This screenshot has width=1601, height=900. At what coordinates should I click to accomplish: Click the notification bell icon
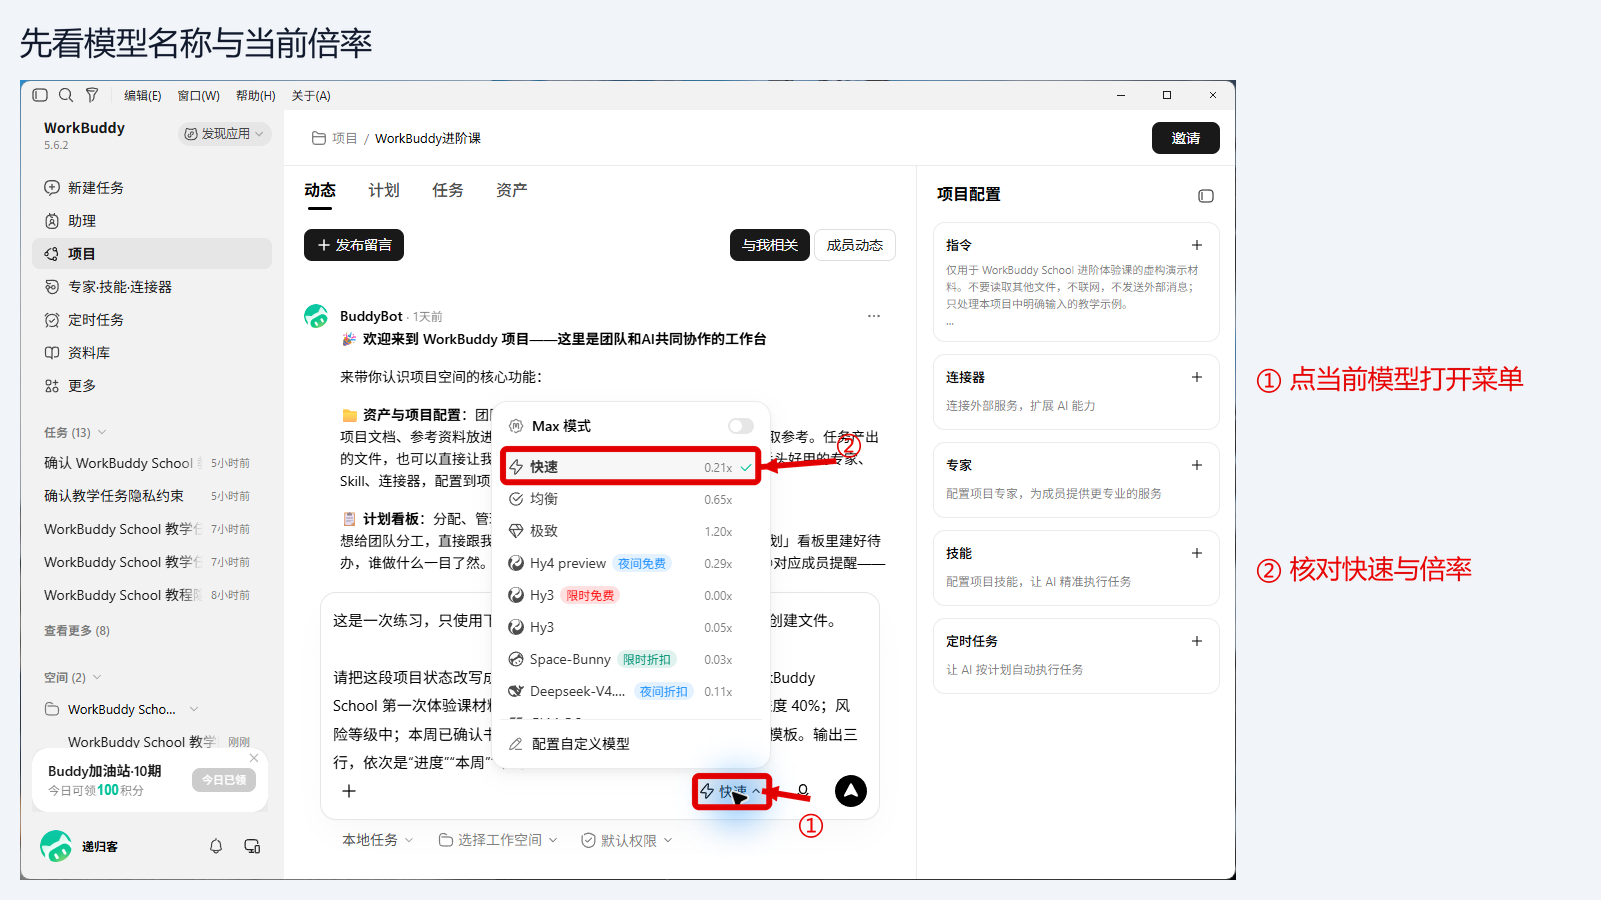(216, 846)
